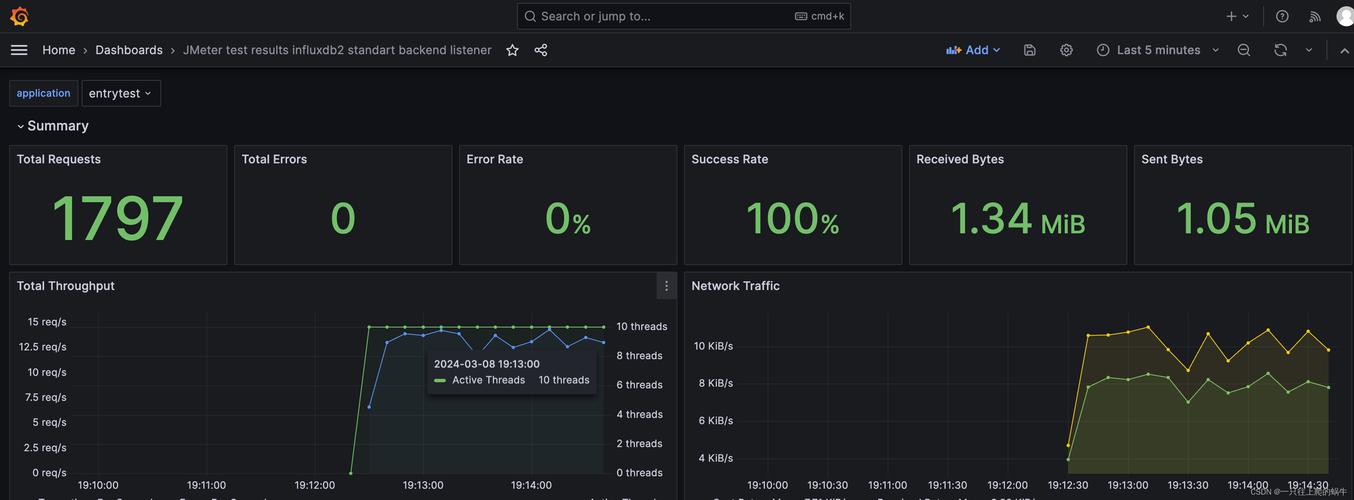Click the 100% success rate value
The width and height of the screenshot is (1354, 500).
point(793,219)
